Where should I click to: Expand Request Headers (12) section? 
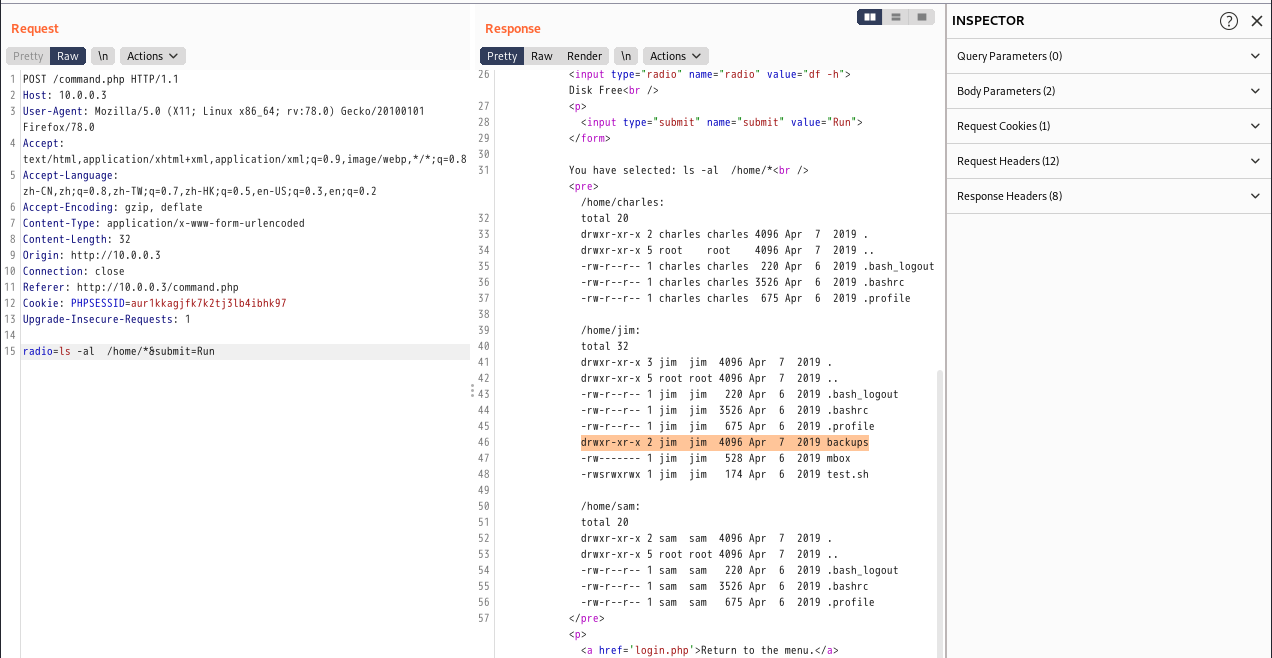click(x=1109, y=161)
